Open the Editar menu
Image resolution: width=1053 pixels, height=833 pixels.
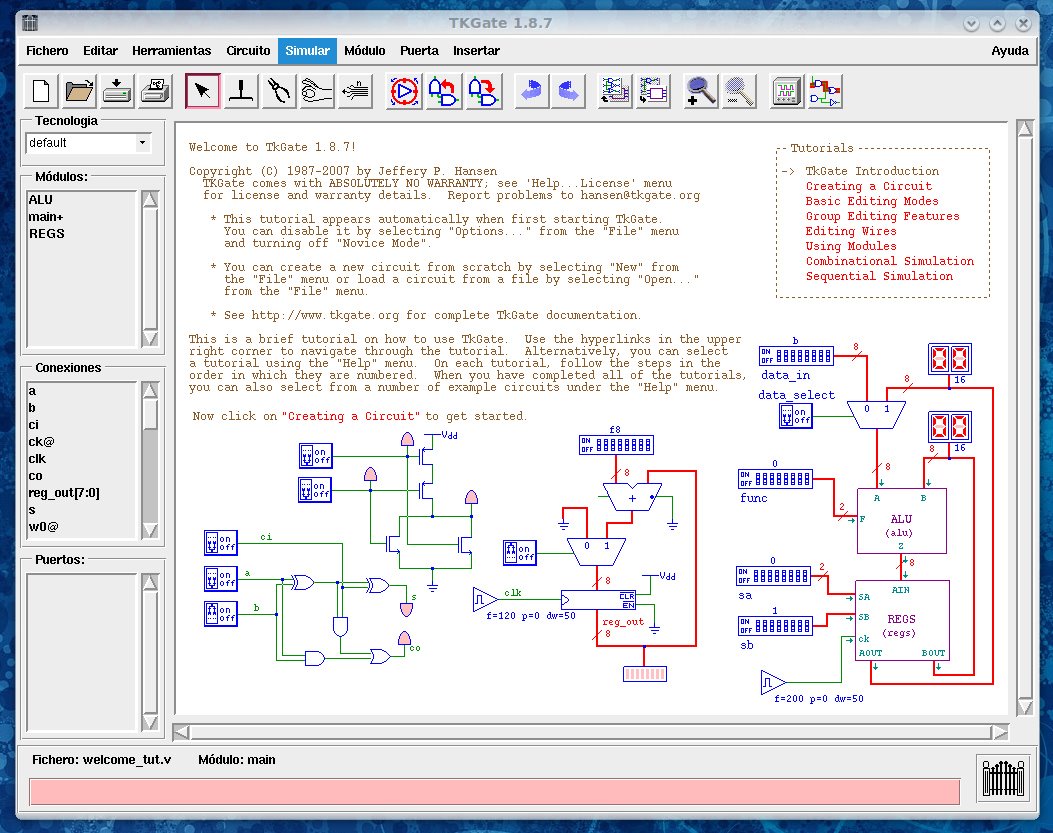(100, 50)
